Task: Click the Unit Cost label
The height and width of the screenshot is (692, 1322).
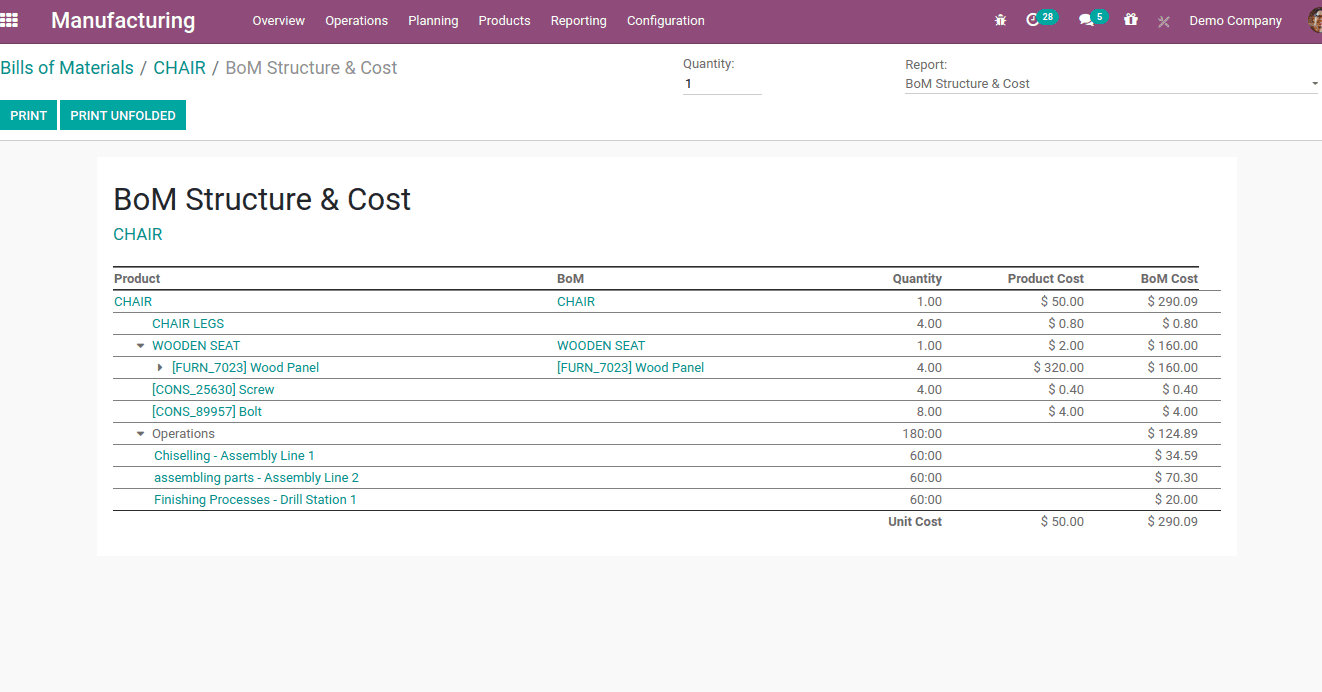Action: coord(915,522)
